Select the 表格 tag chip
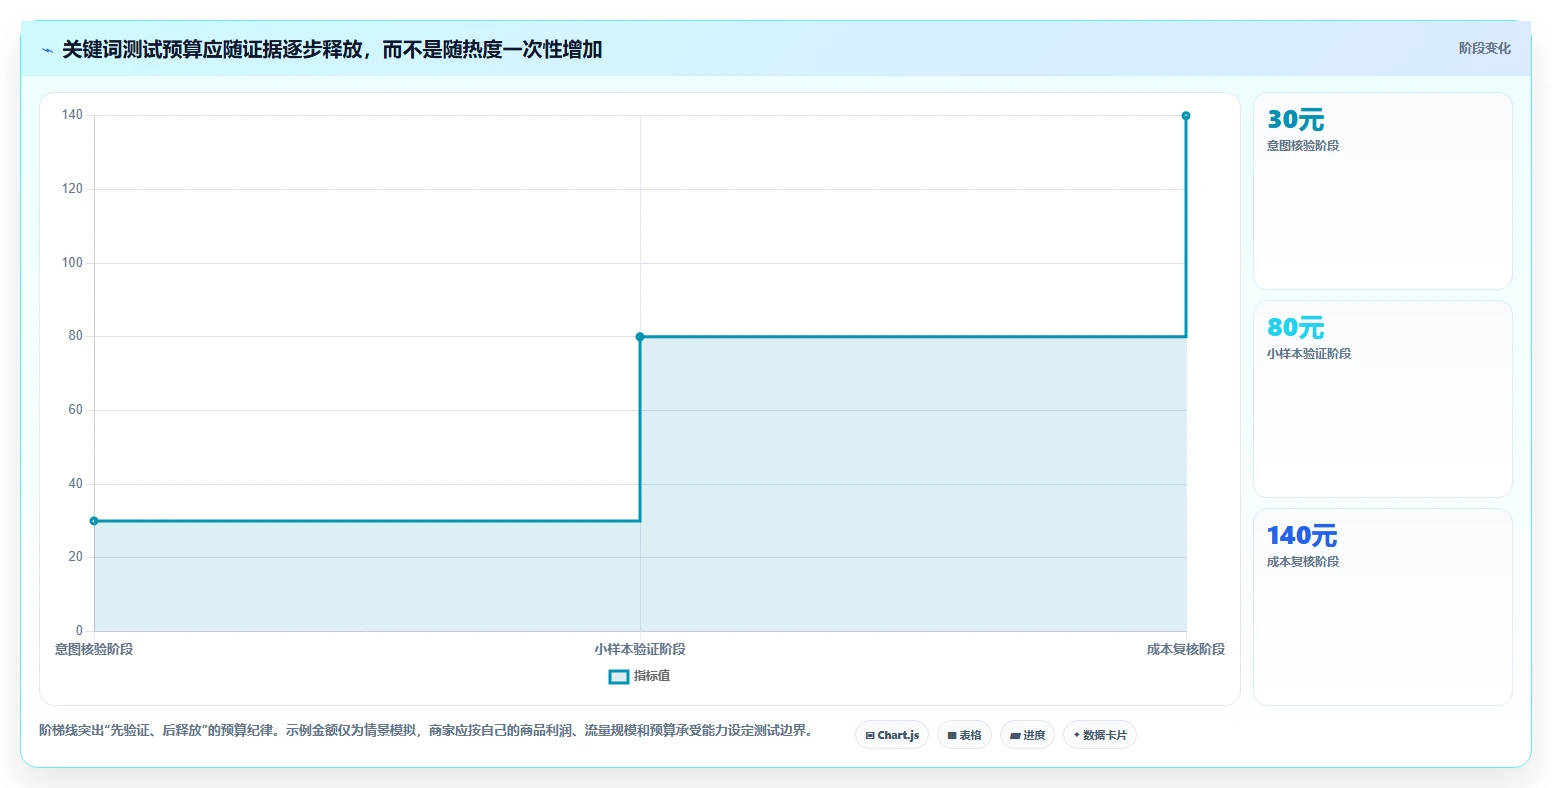 (x=964, y=735)
